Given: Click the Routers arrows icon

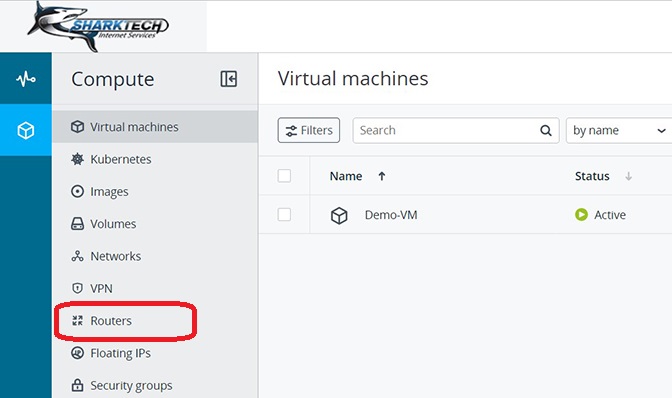Looking at the screenshot, I should point(77,320).
